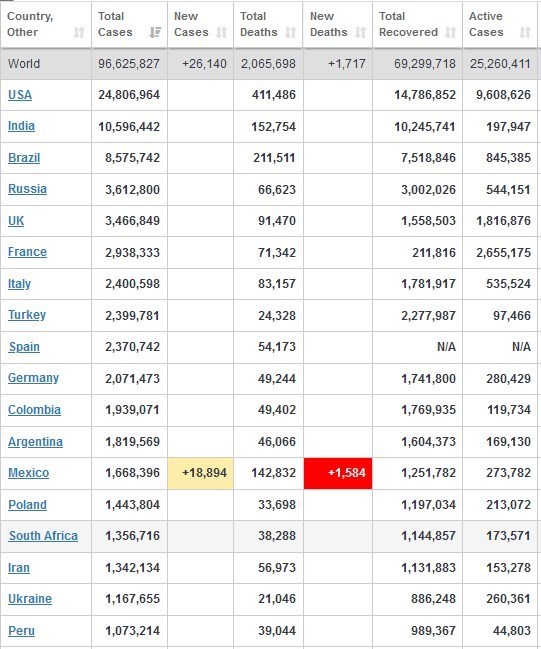Select the World total cases cell
This screenshot has width=541, height=649.
[x=129, y=64]
